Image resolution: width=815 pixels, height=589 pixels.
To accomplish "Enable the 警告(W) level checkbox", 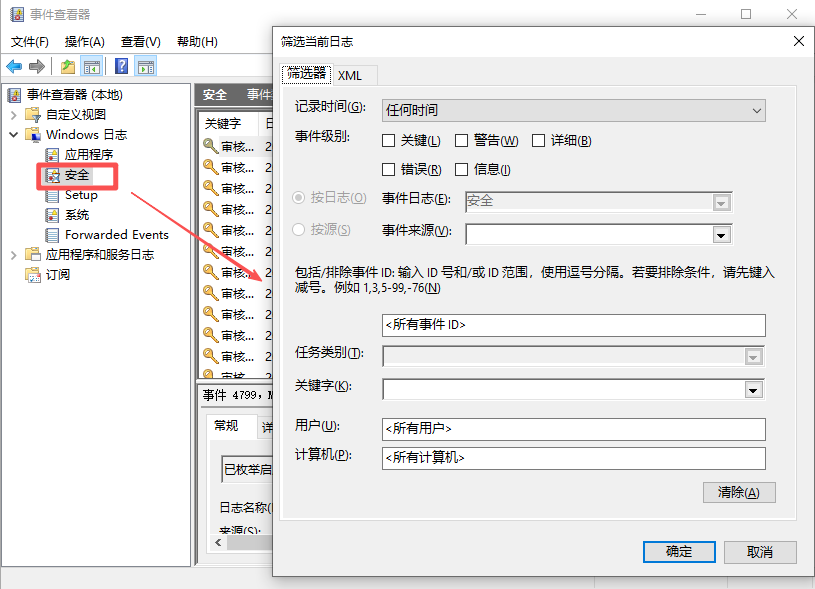I will tap(461, 141).
